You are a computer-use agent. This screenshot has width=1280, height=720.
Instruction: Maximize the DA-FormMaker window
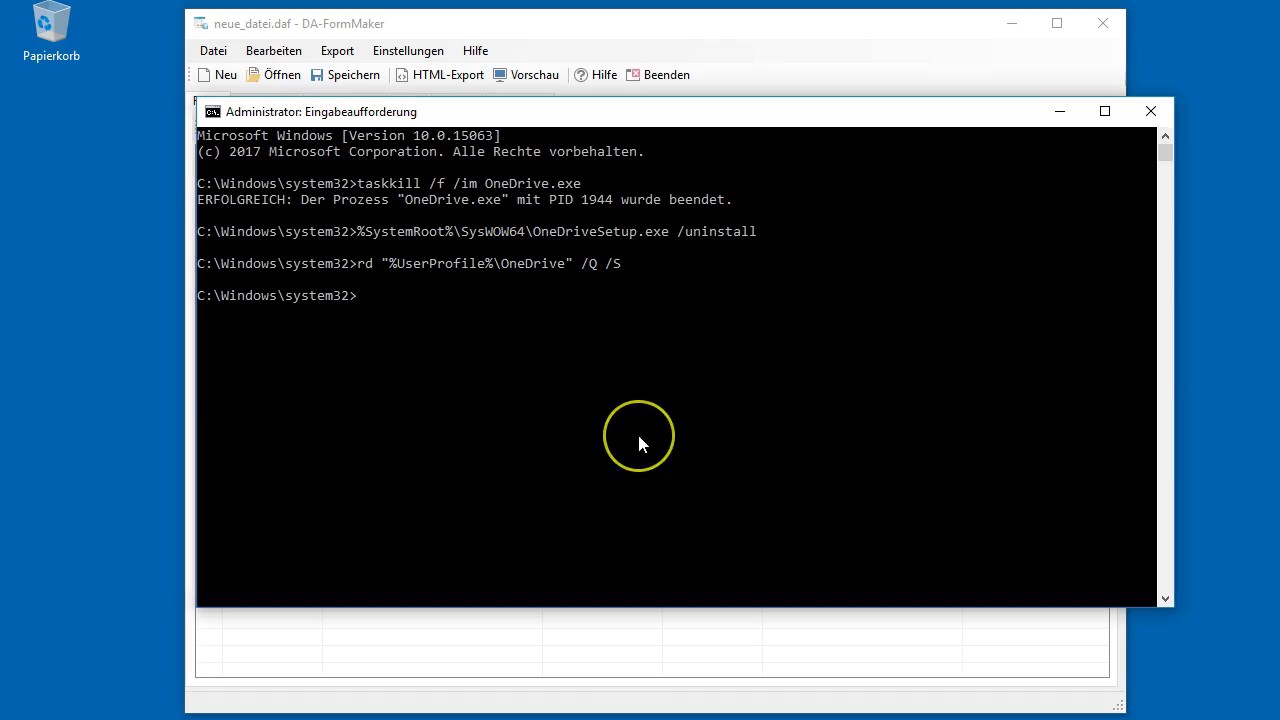pos(1057,24)
